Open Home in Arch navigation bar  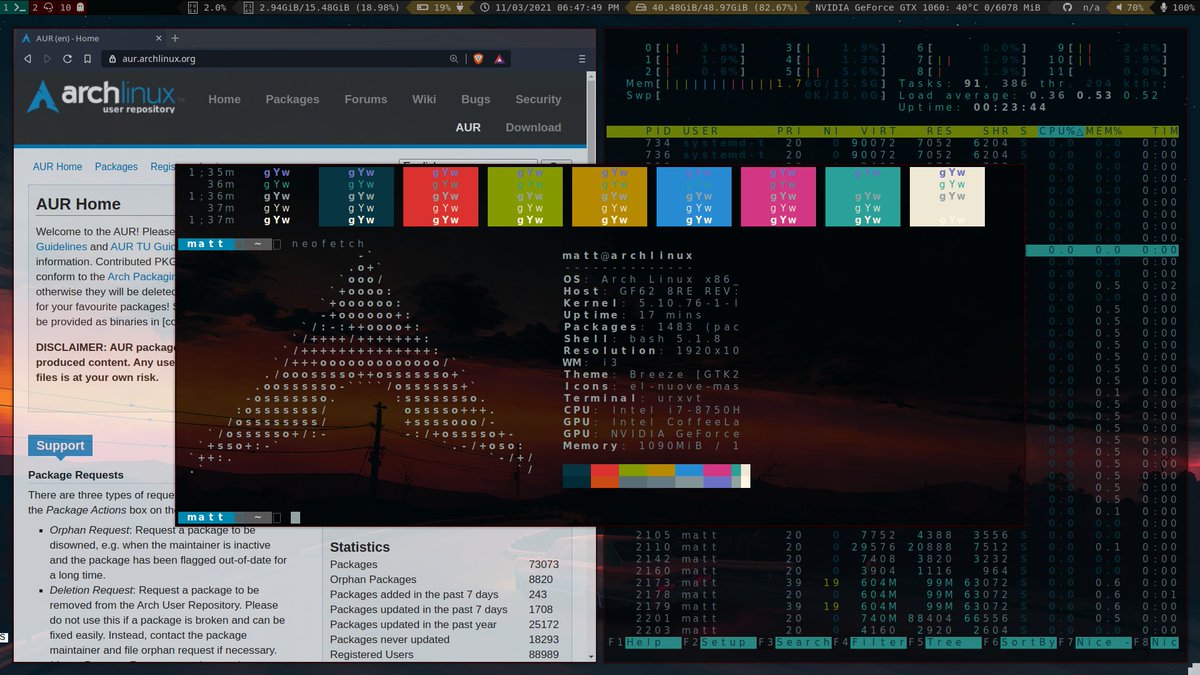click(x=224, y=99)
